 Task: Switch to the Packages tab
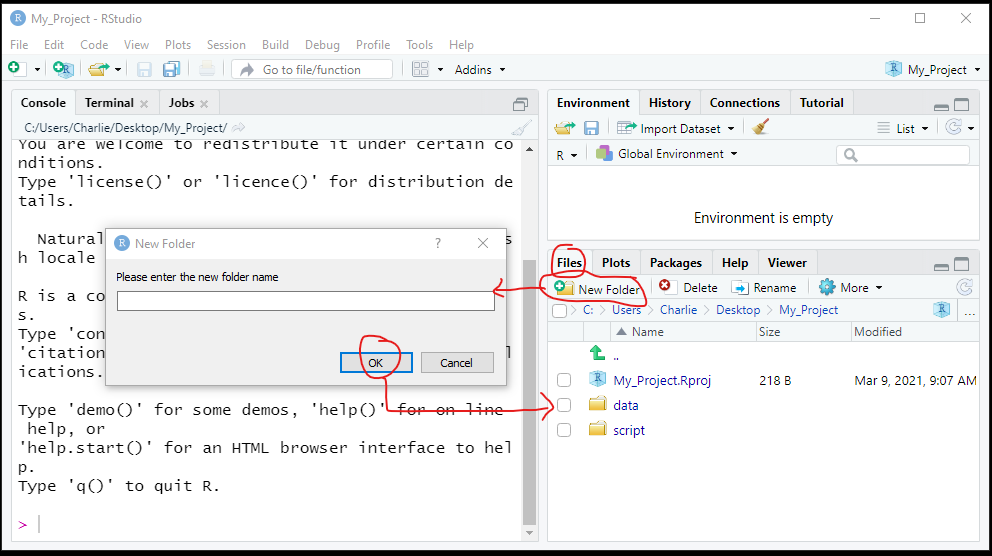[x=675, y=263]
